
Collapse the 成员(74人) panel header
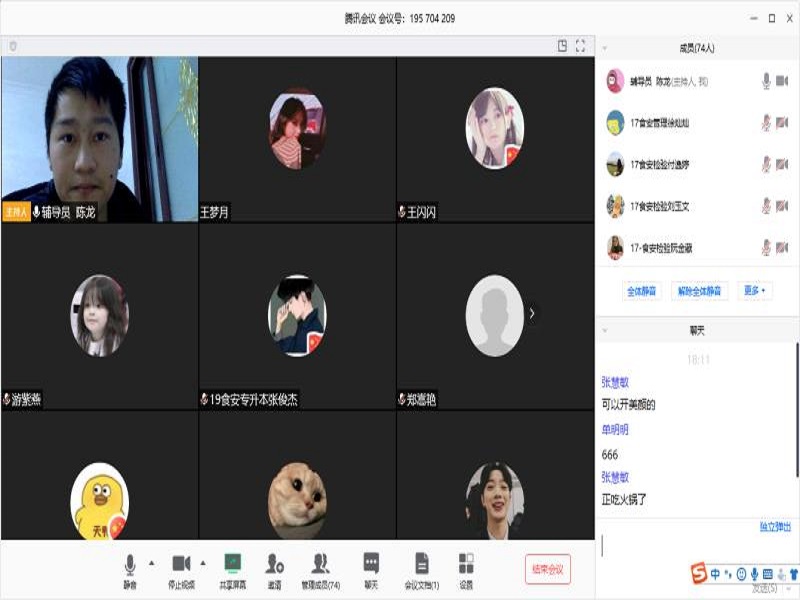point(605,48)
